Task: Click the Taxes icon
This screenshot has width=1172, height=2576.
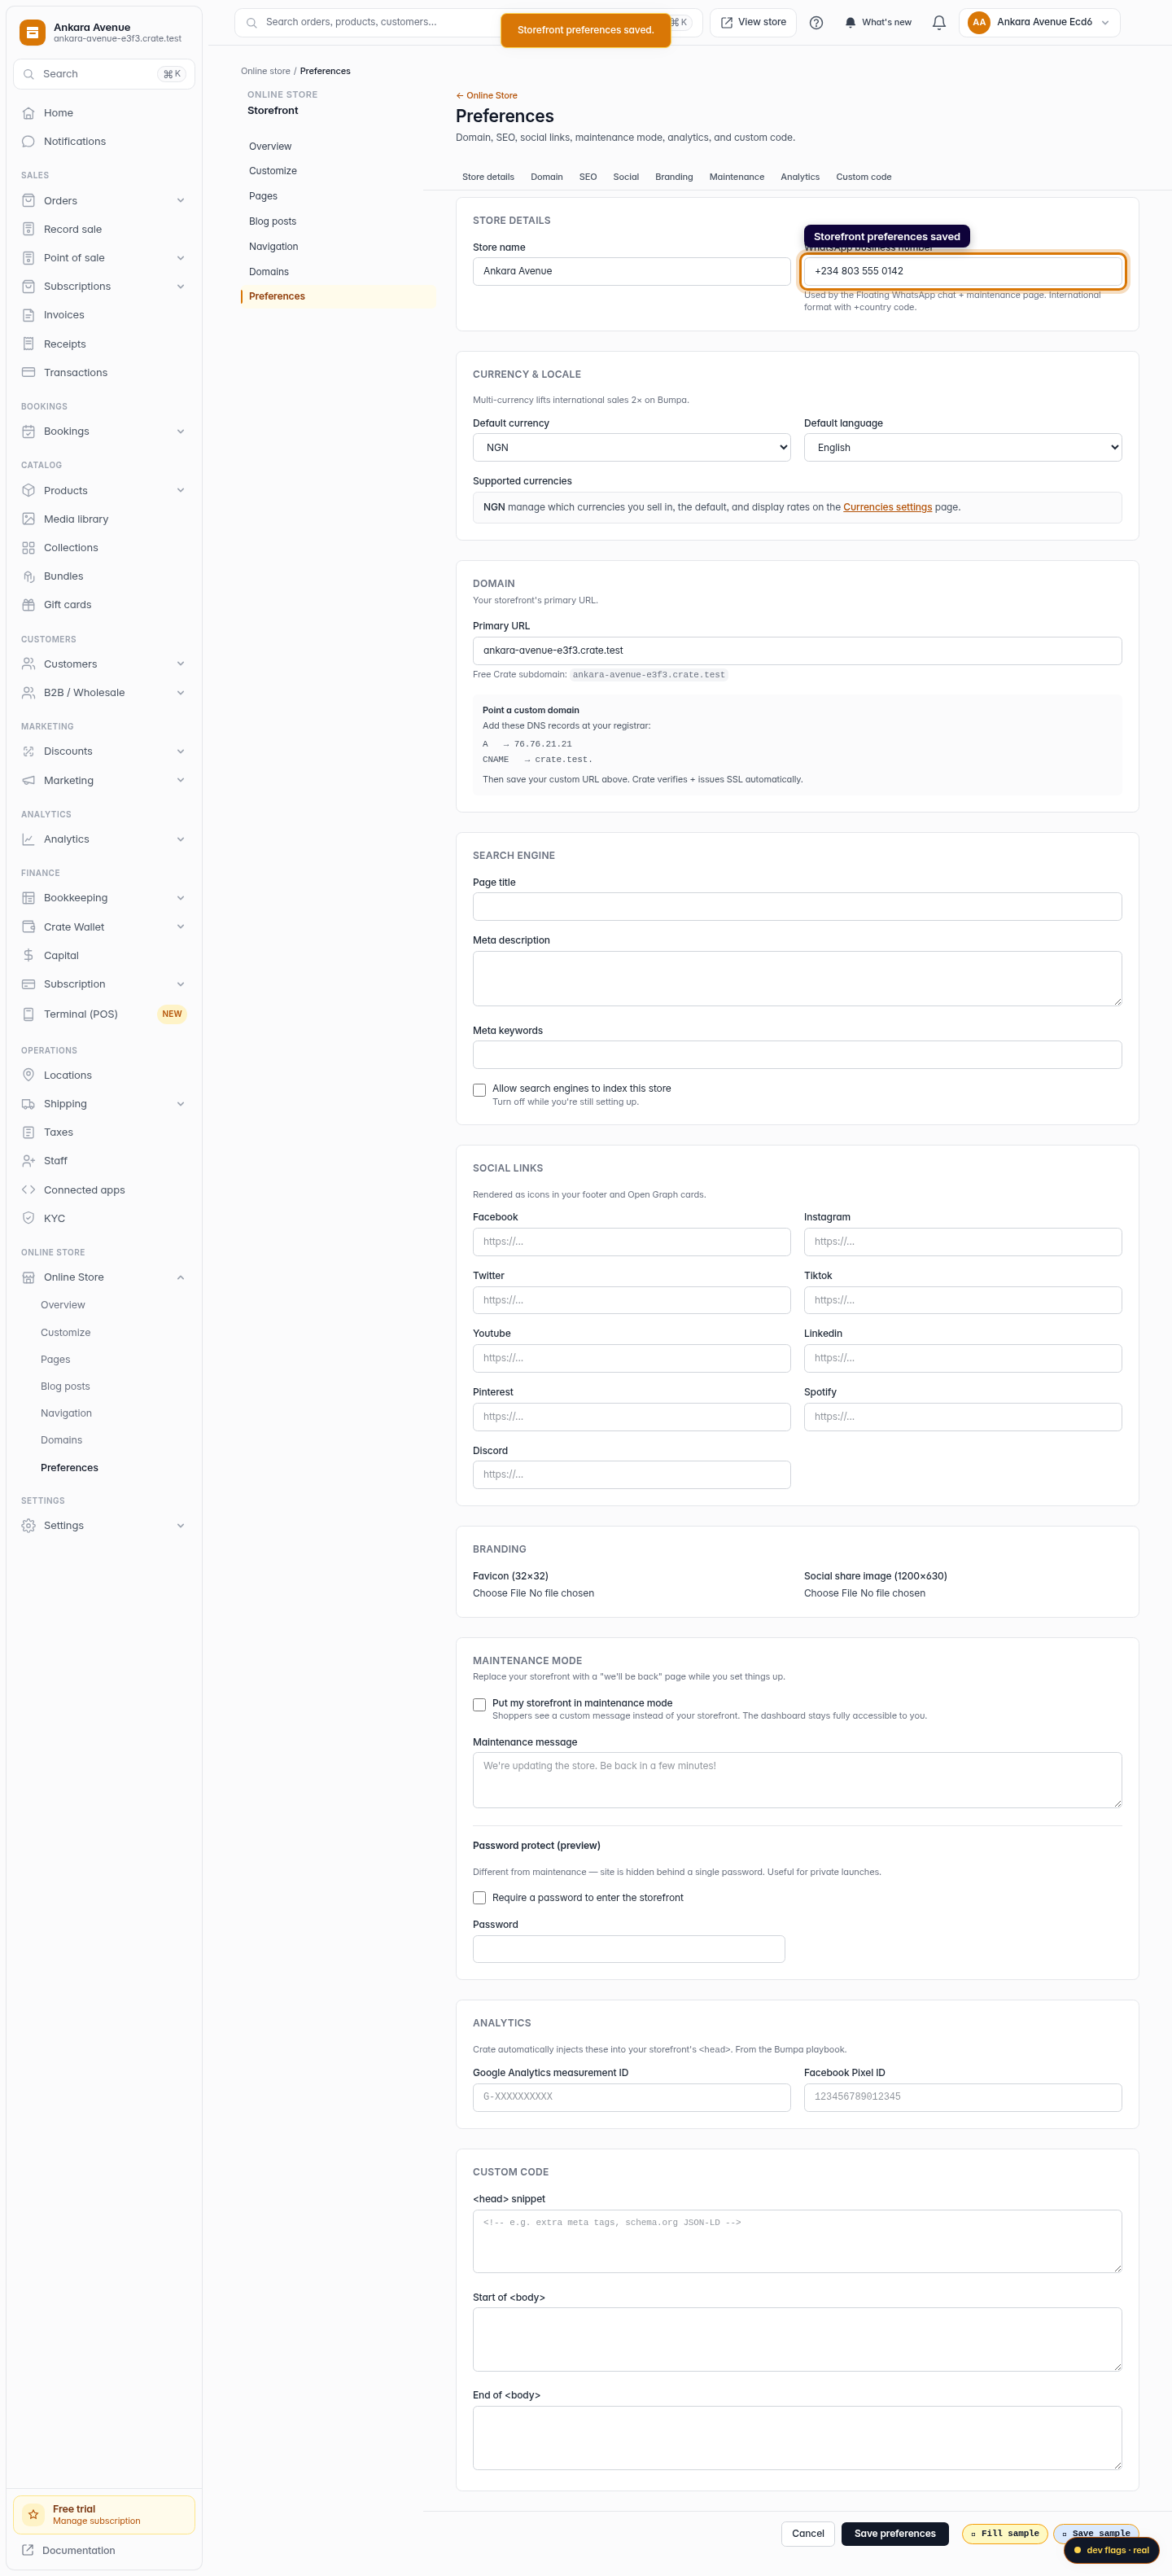Action: pos(28,1133)
